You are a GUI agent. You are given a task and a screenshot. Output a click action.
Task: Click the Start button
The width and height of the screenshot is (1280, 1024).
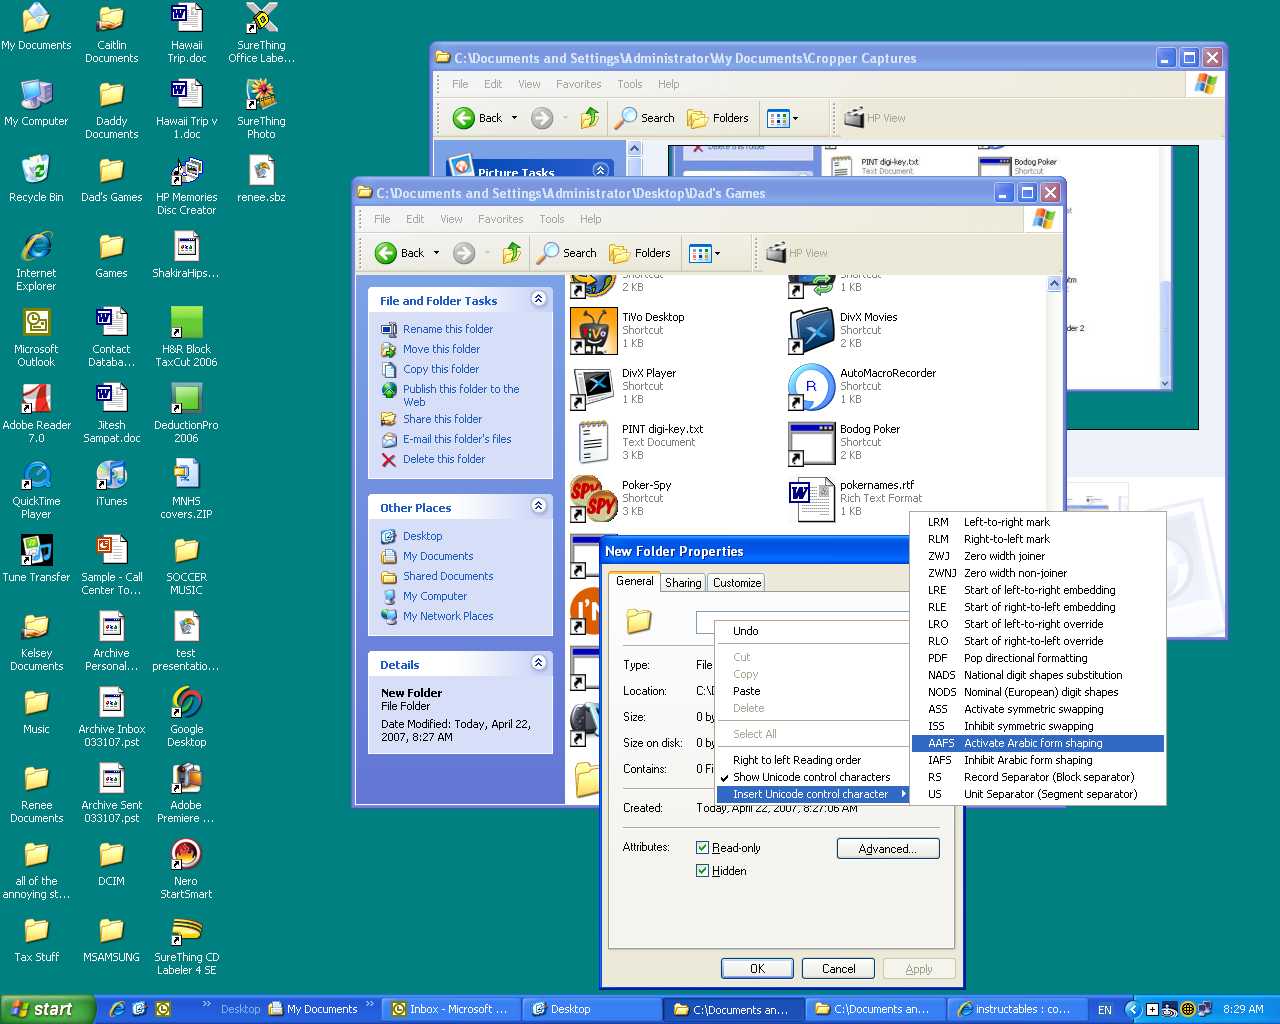46,1009
